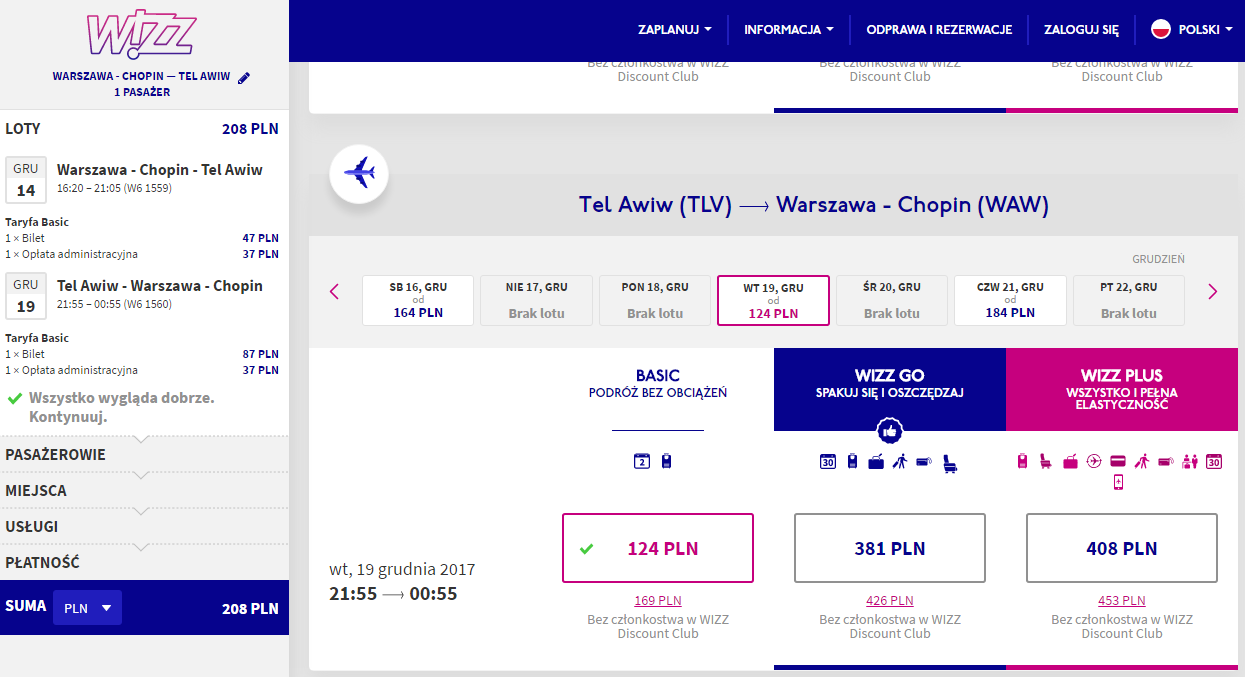Choose SB 16, GRU date at 164 PLN
1245x677 pixels.
pos(418,300)
